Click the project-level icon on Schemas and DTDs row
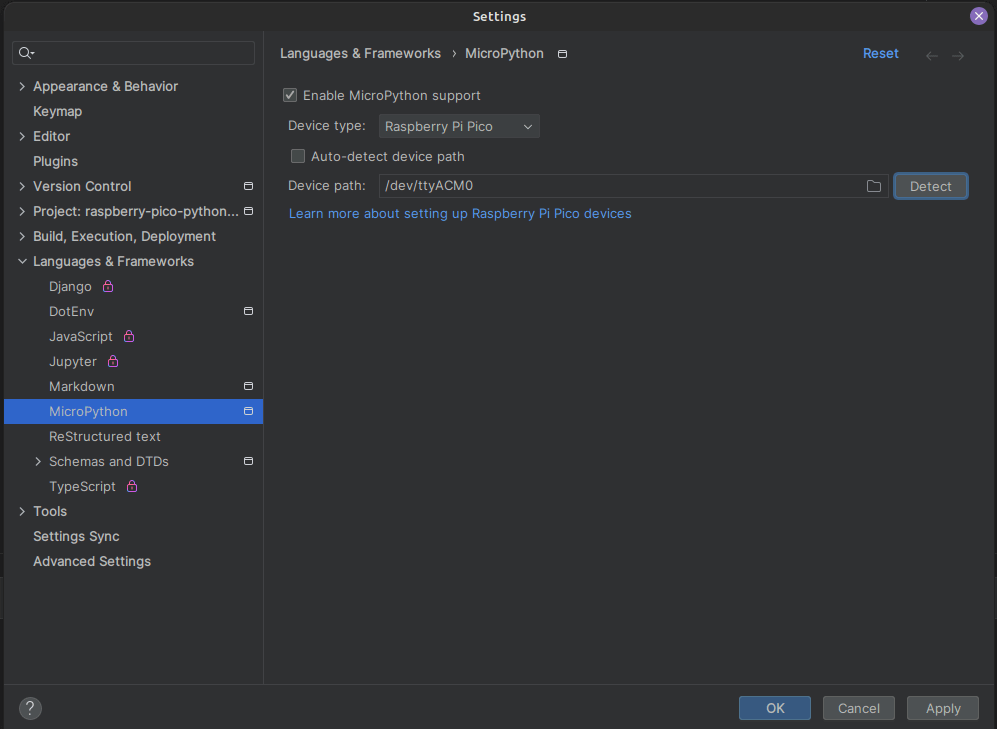Viewport: 997px width, 729px height. coord(249,461)
